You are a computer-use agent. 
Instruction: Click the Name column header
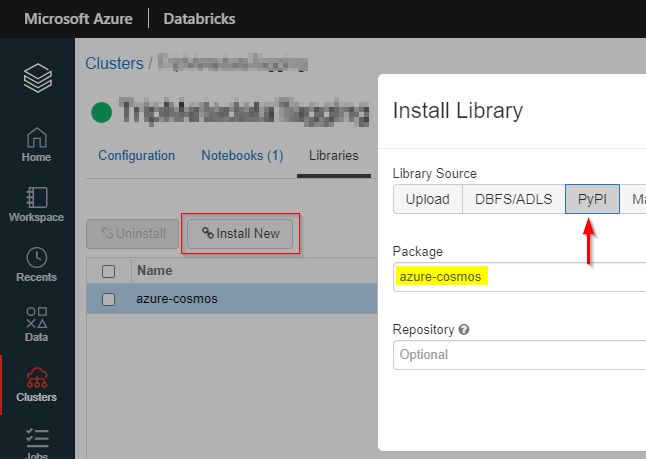pos(154,271)
